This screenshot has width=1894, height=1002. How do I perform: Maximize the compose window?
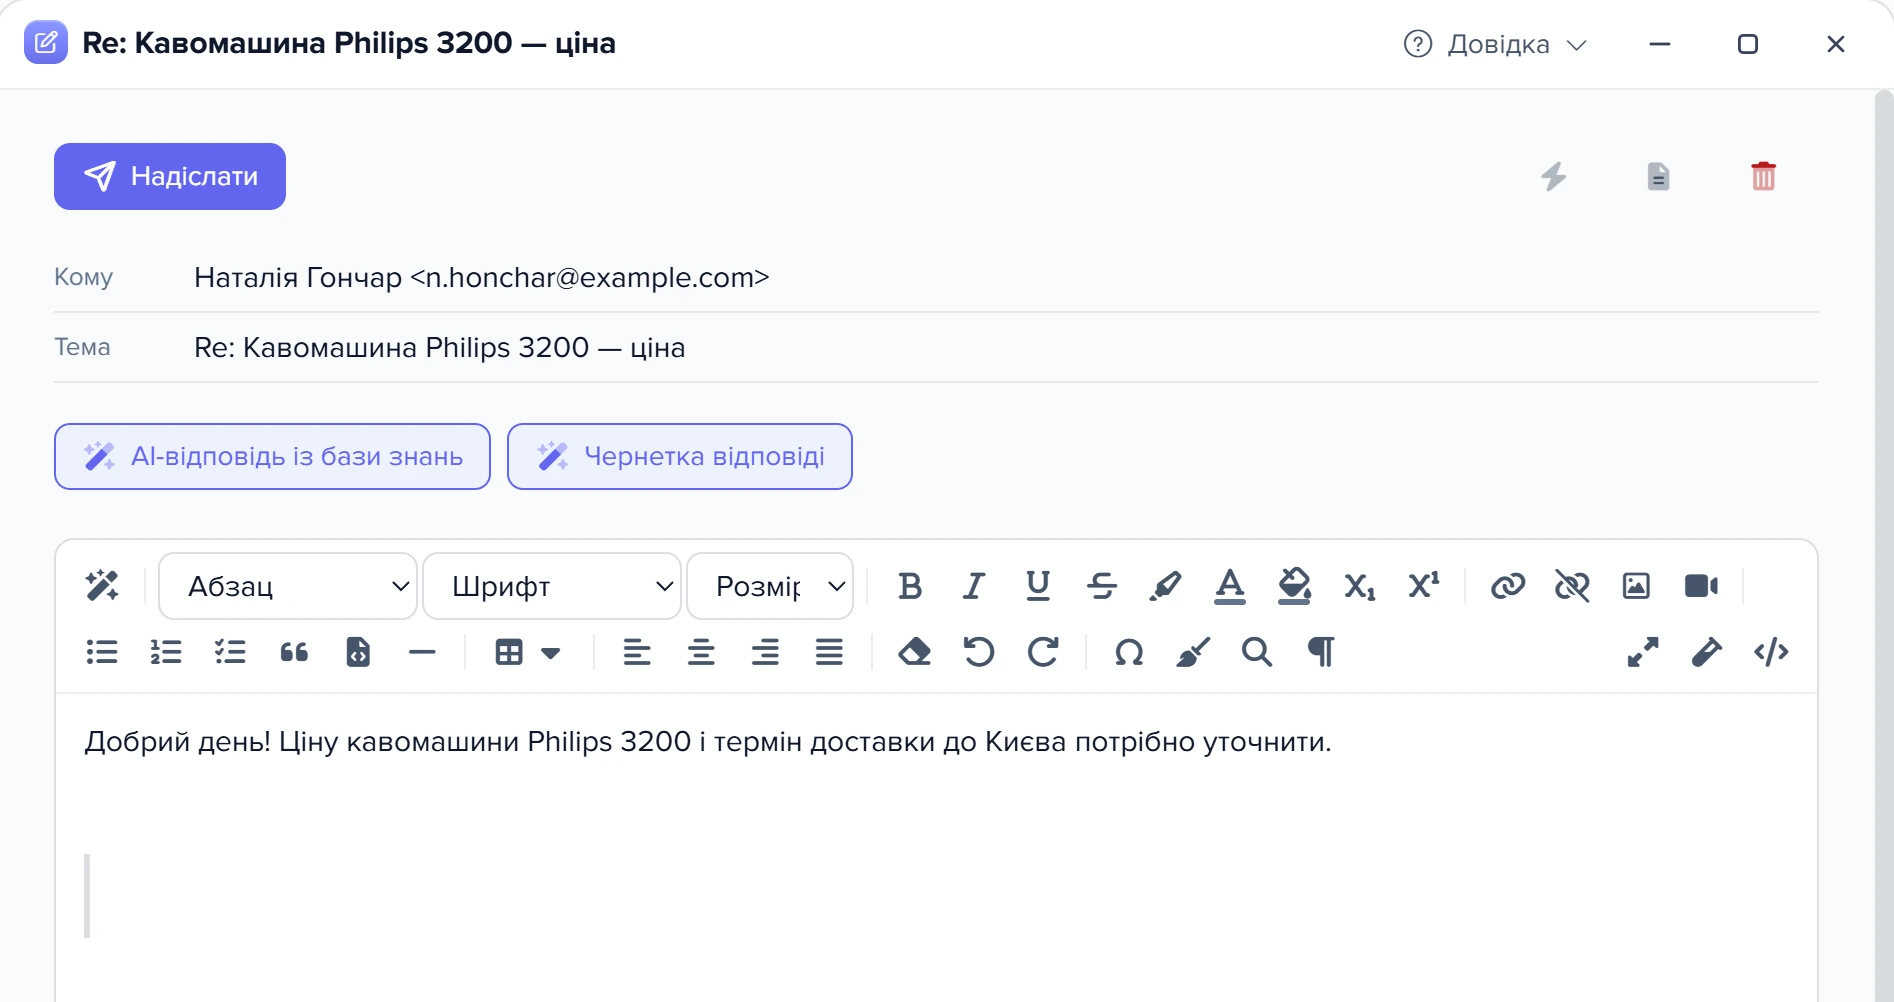point(1748,44)
